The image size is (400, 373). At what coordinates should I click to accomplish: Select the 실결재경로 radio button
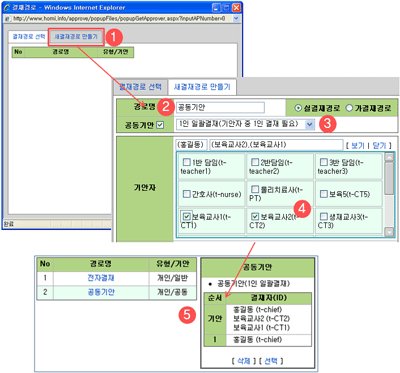(298, 108)
